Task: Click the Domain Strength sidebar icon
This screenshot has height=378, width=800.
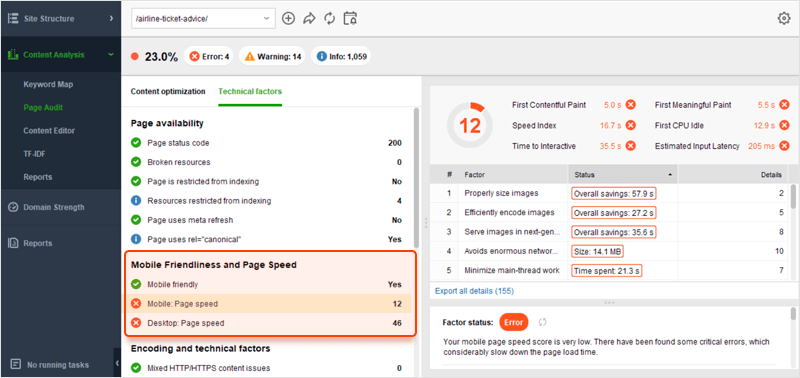Action: pos(14,208)
